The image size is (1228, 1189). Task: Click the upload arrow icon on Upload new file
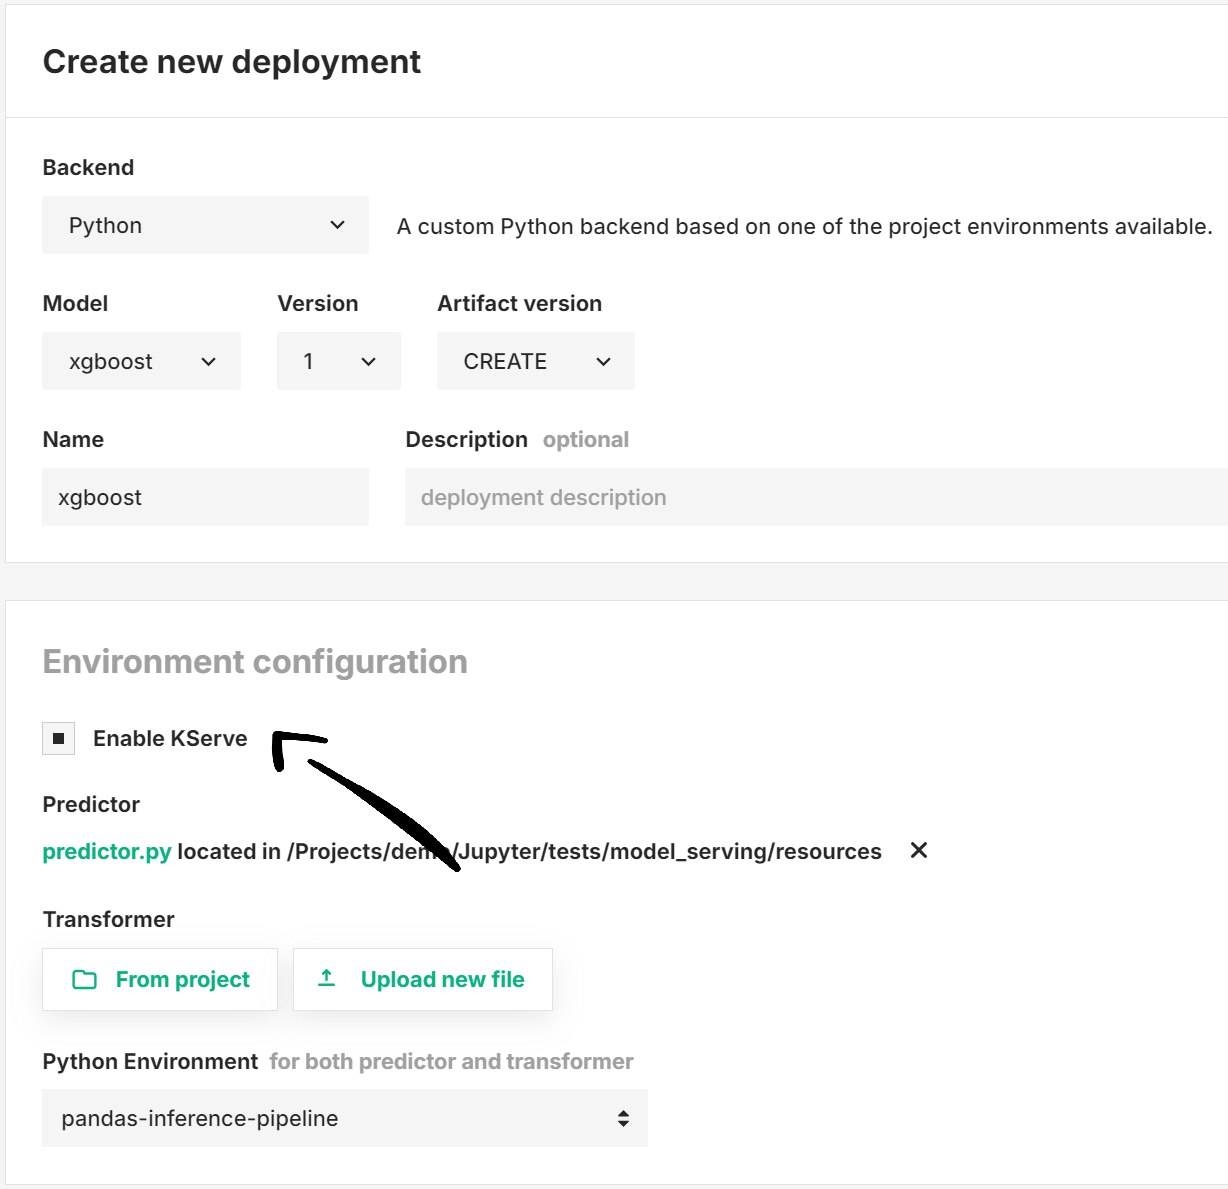click(326, 979)
